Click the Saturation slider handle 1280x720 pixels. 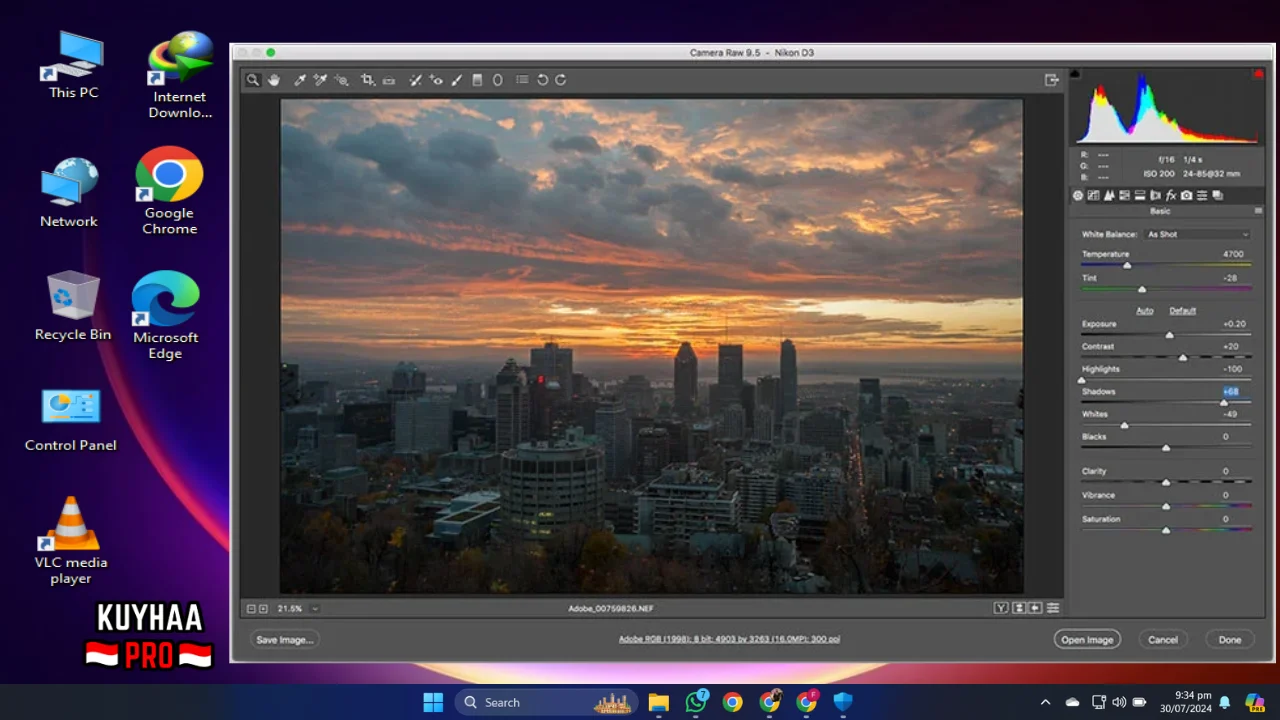(1166, 530)
